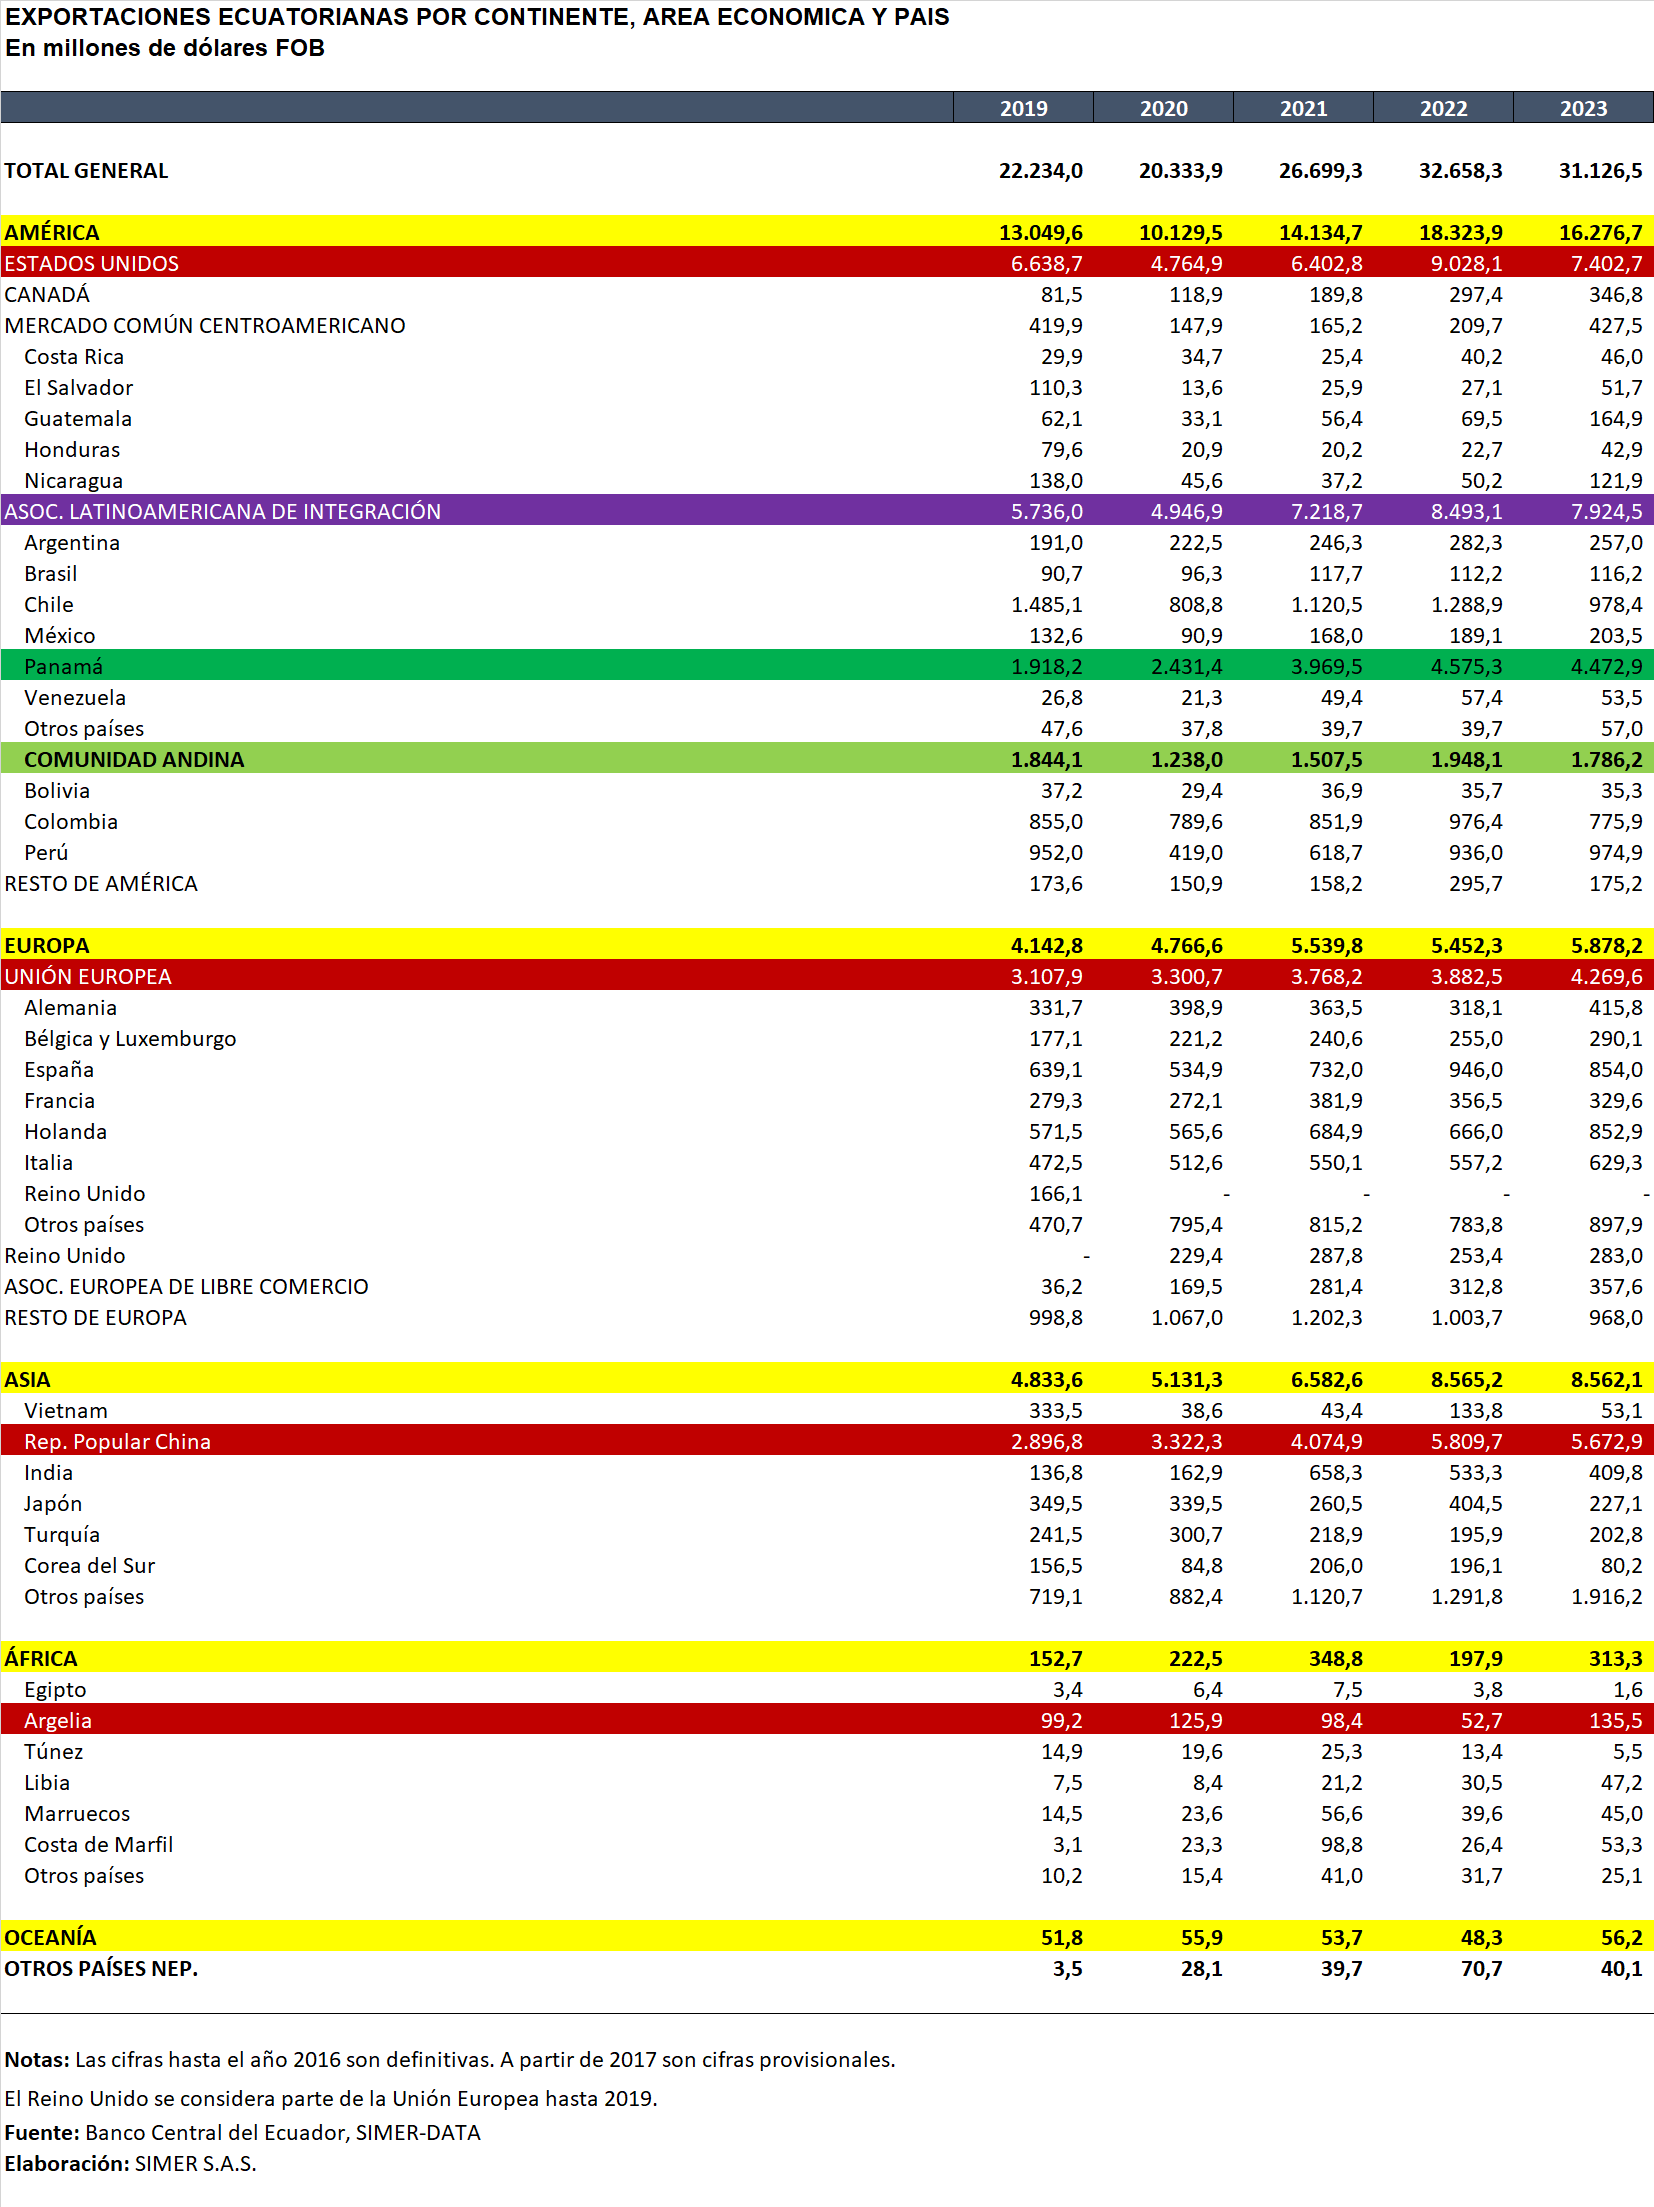Click the Honduras row label
Viewport: 1654px width, 2207px height.
point(72,450)
